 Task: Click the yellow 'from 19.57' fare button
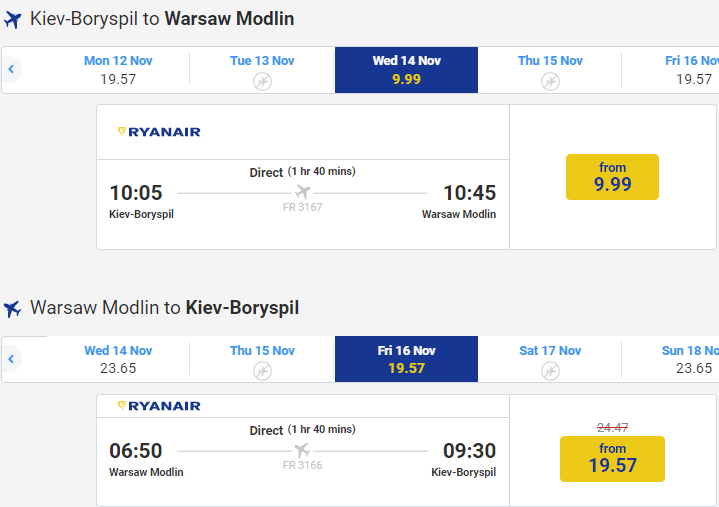click(x=612, y=458)
